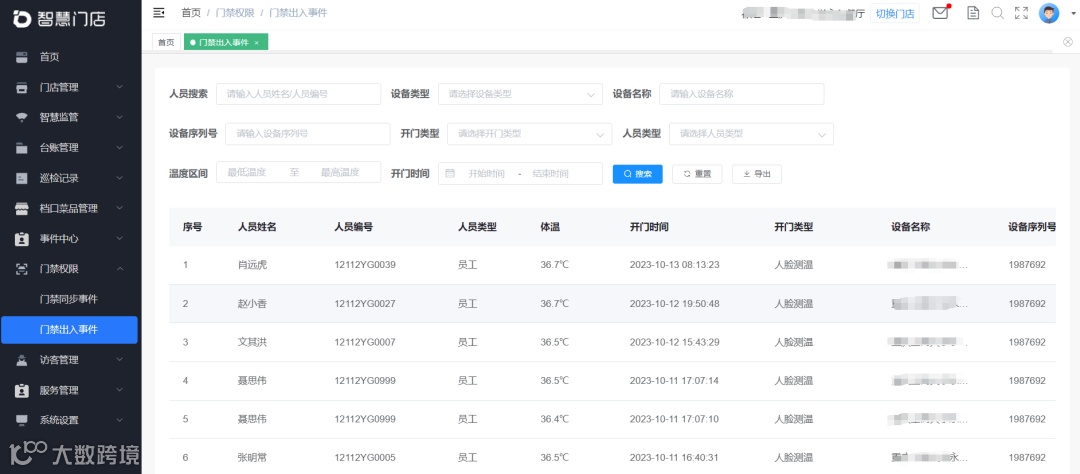The width and height of the screenshot is (1080, 474).
Task: Click 首页 in the breadcrumb
Action: click(x=191, y=13)
